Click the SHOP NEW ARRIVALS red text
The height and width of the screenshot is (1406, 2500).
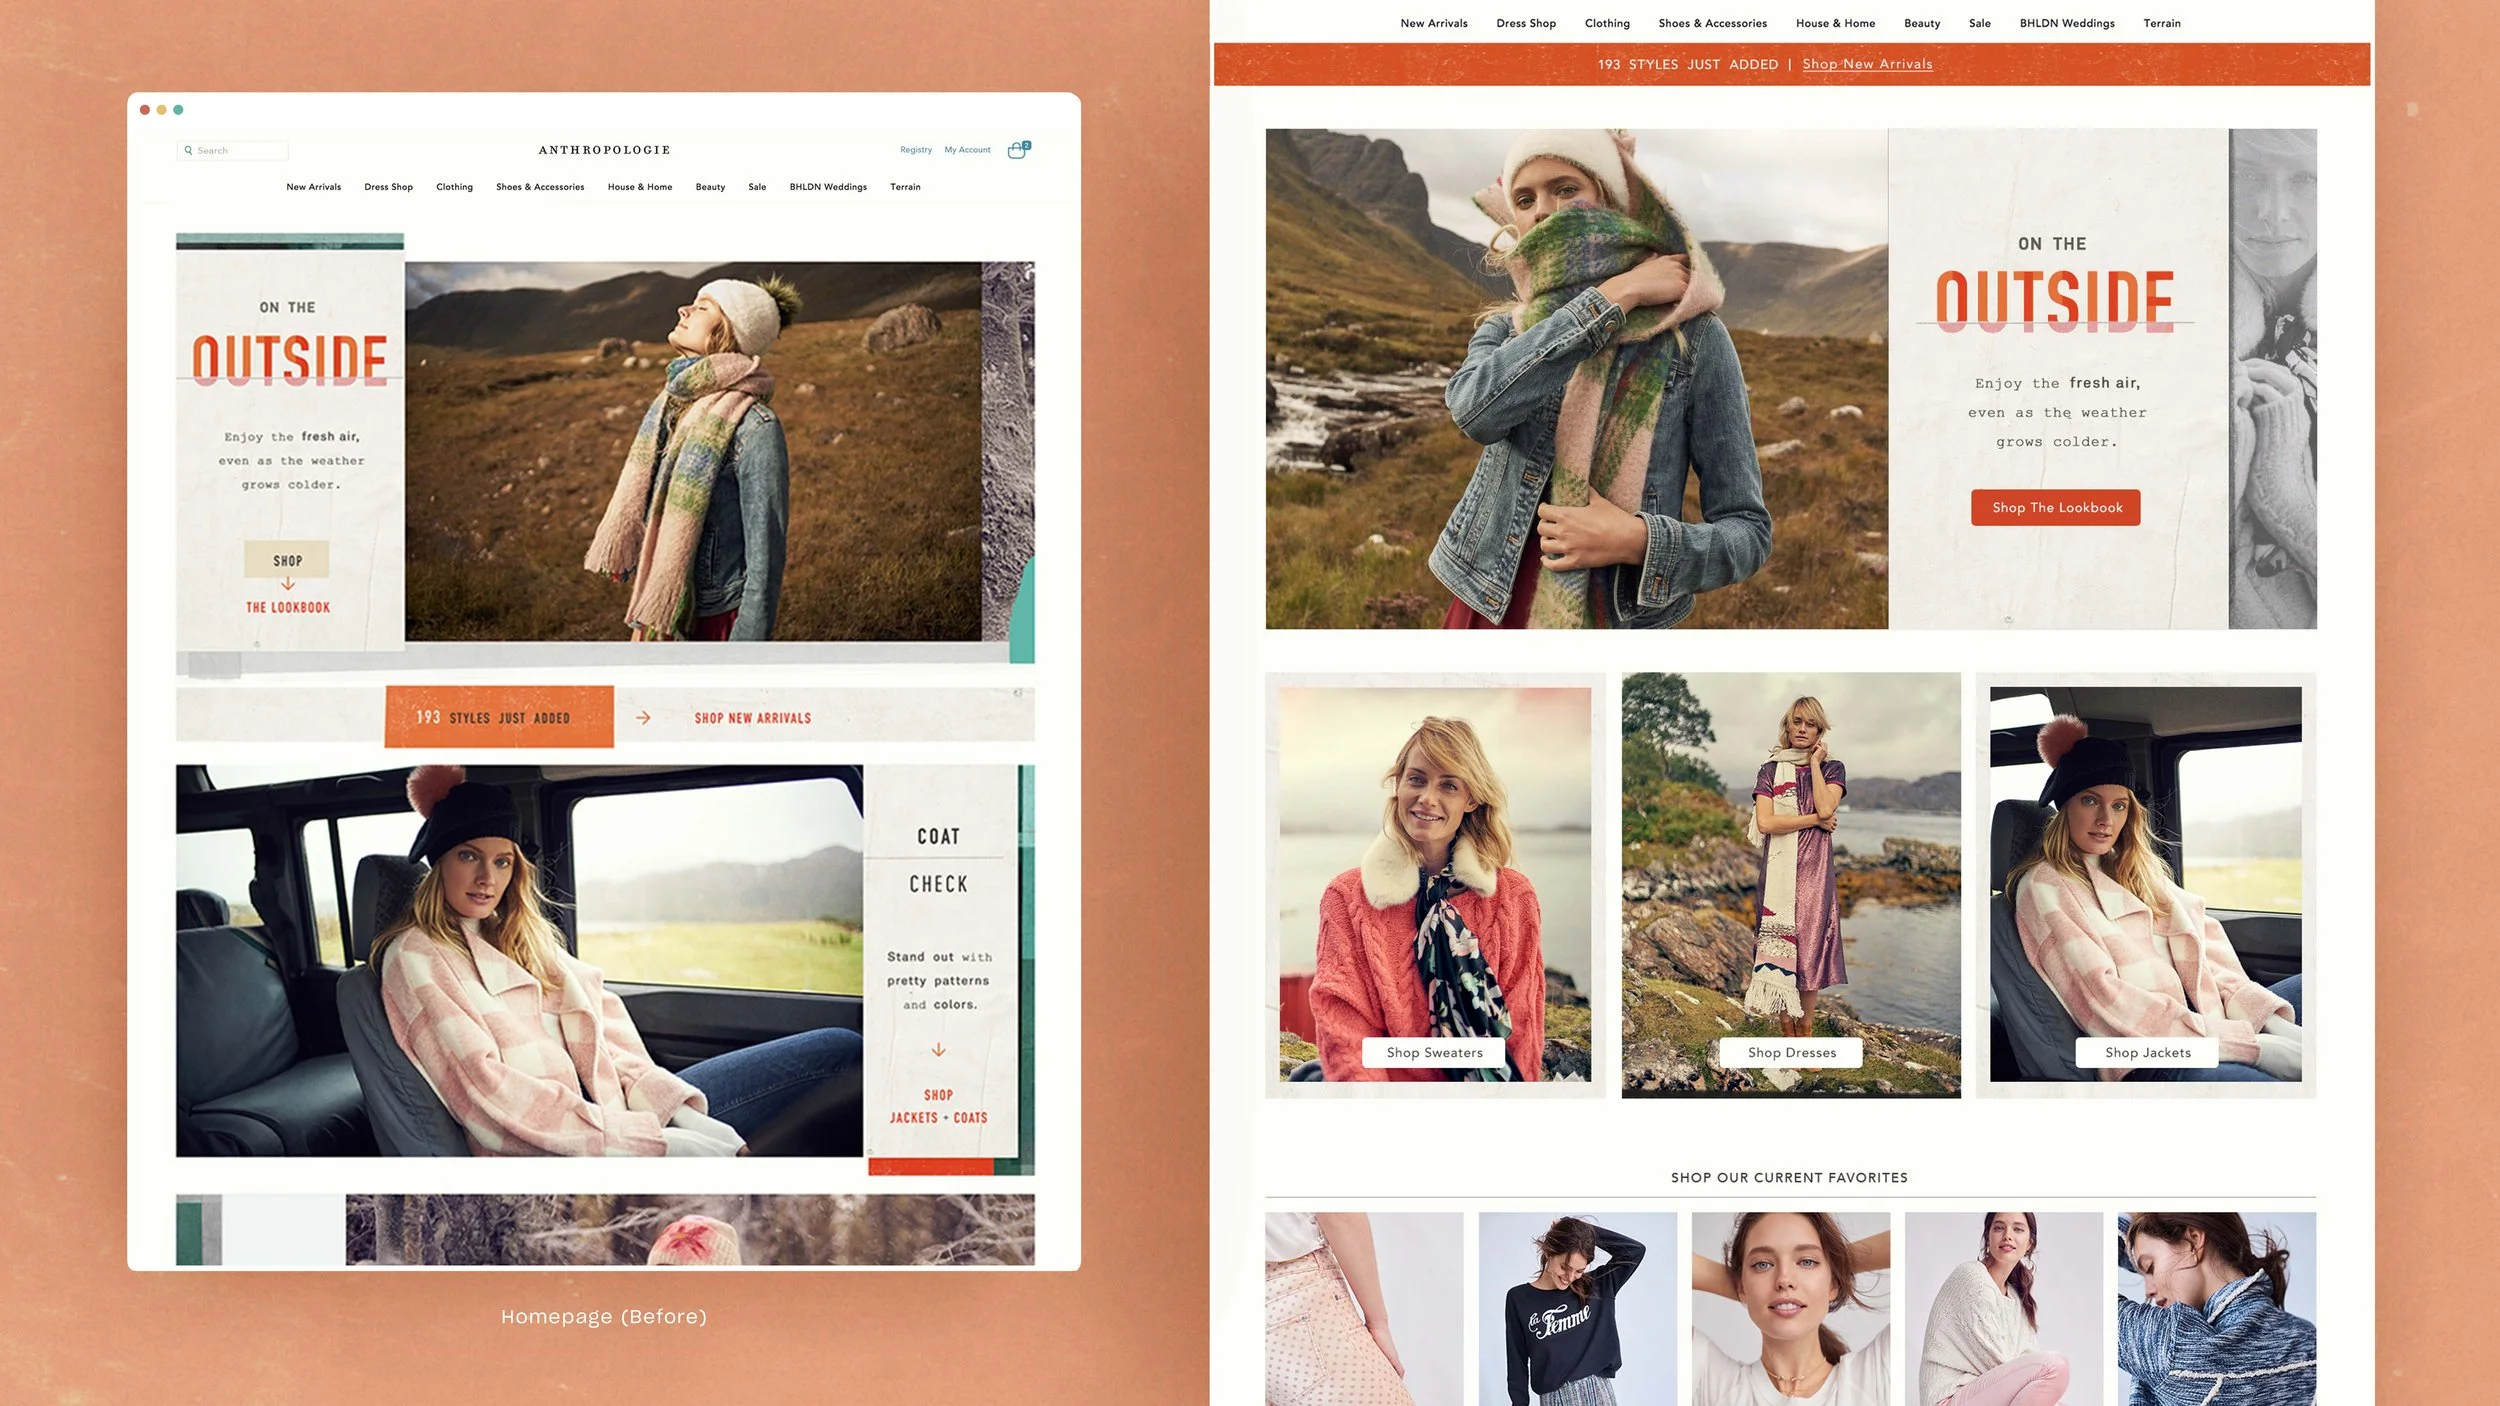(x=753, y=718)
